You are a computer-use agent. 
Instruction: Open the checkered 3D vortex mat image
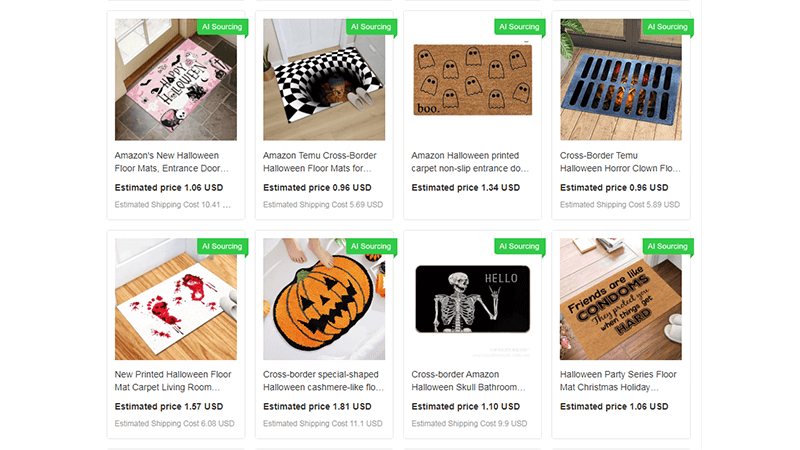[x=324, y=80]
